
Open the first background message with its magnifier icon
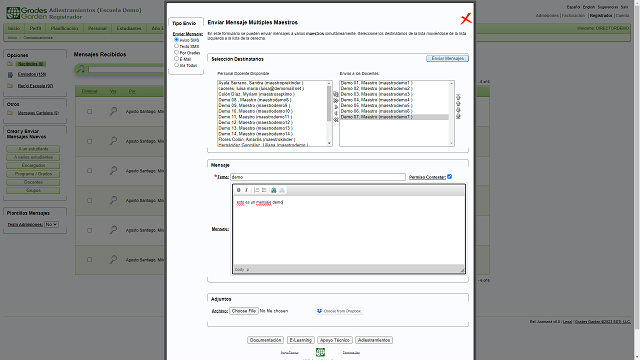coord(113,111)
